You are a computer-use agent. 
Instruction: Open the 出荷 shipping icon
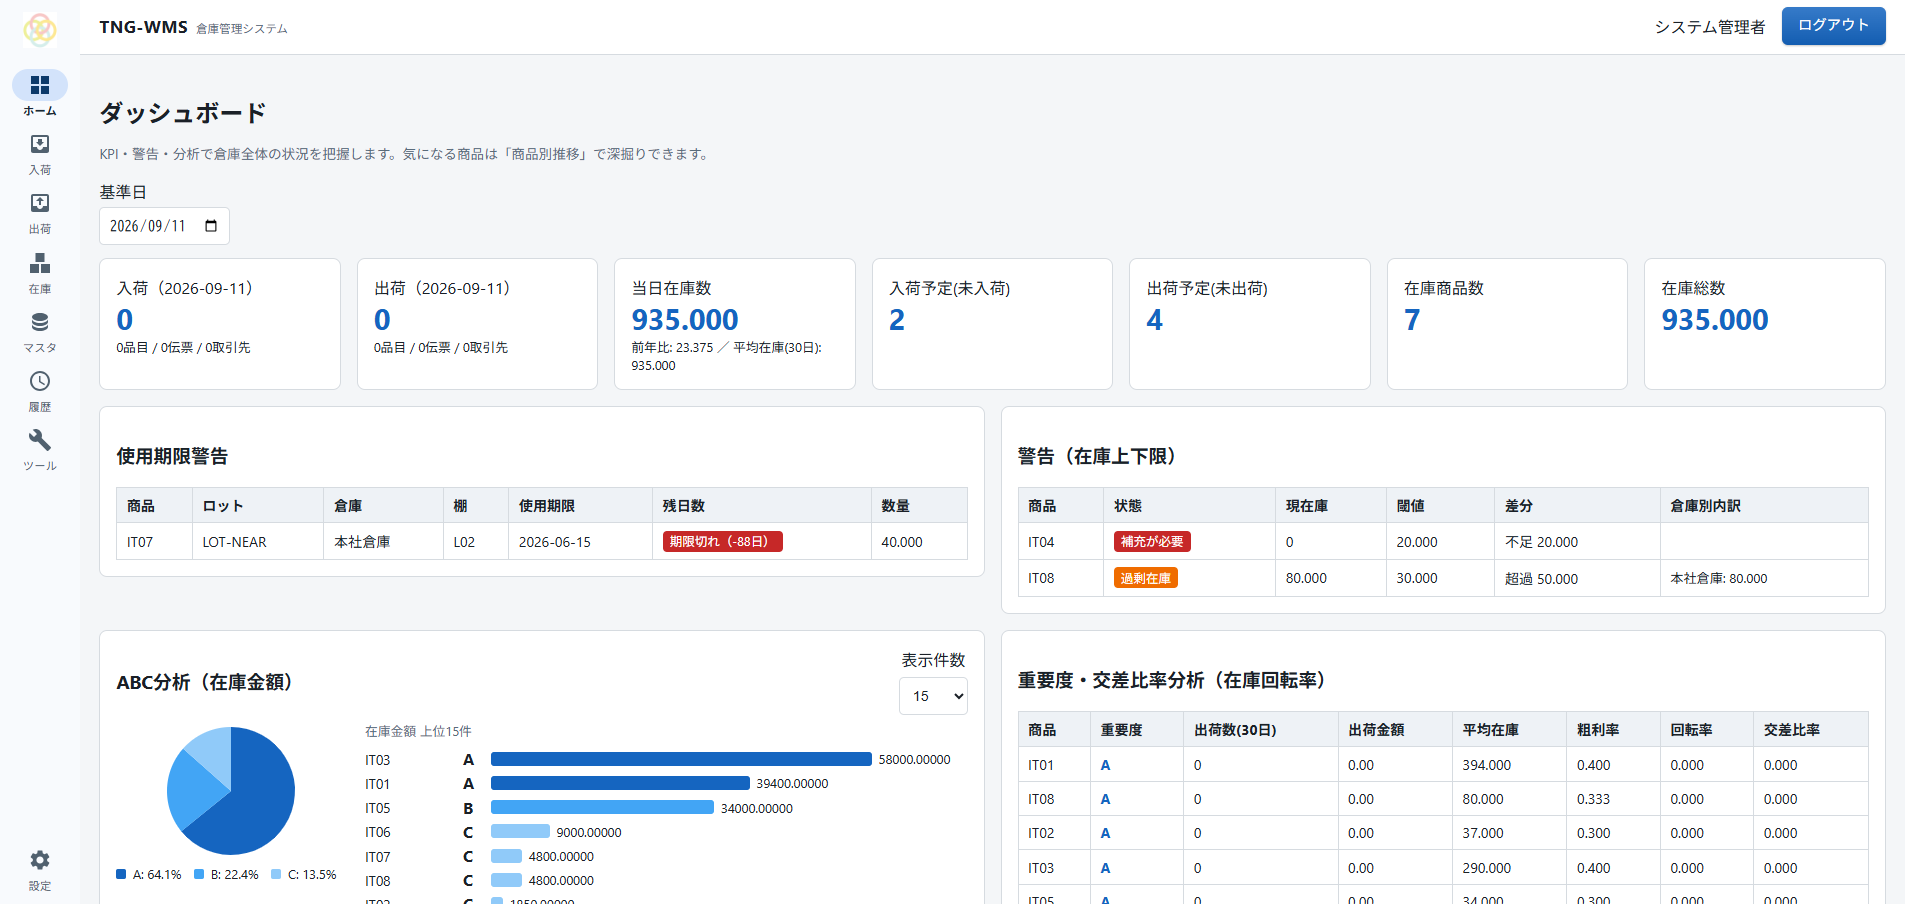click(x=40, y=203)
